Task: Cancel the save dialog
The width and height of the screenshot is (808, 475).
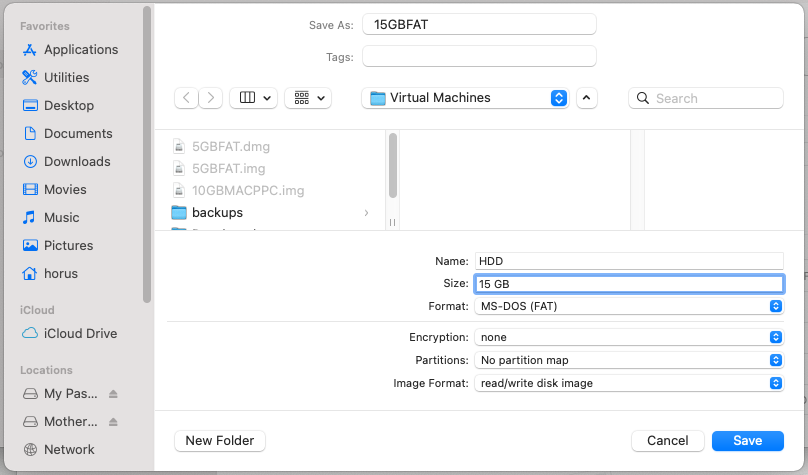Action: pos(667,441)
